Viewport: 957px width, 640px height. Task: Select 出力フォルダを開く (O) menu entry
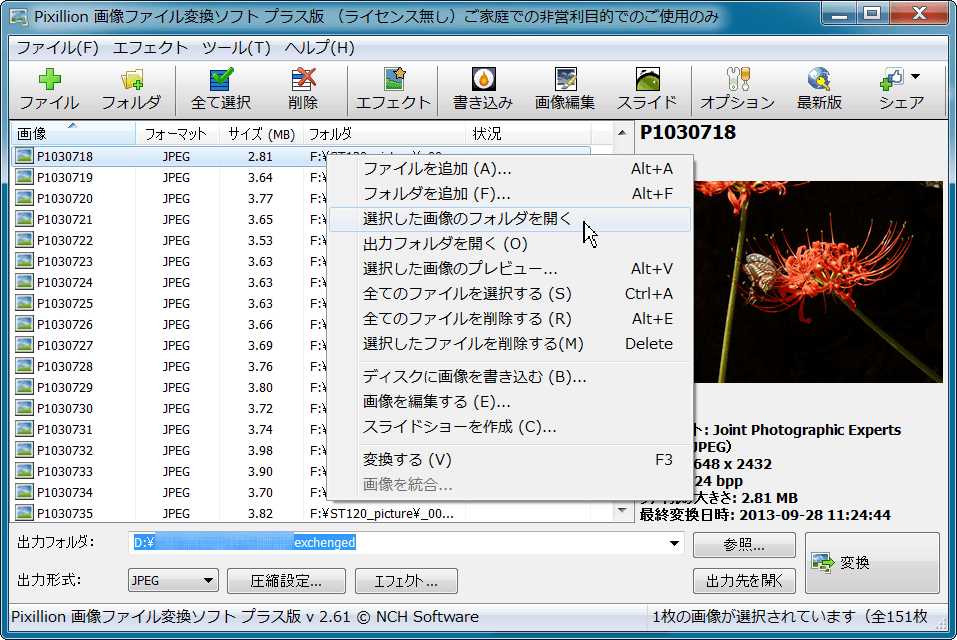(x=510, y=244)
